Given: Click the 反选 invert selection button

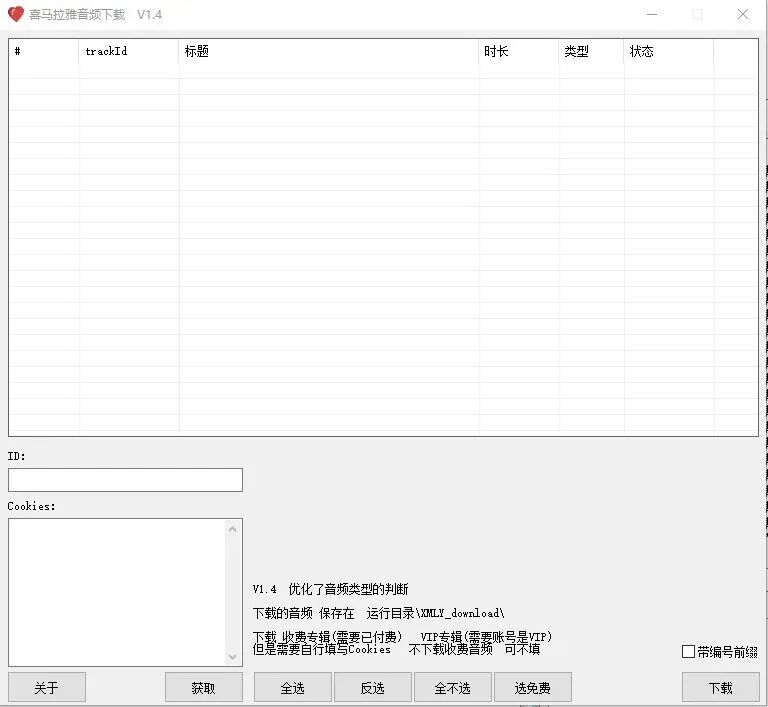Looking at the screenshot, I should [373, 687].
